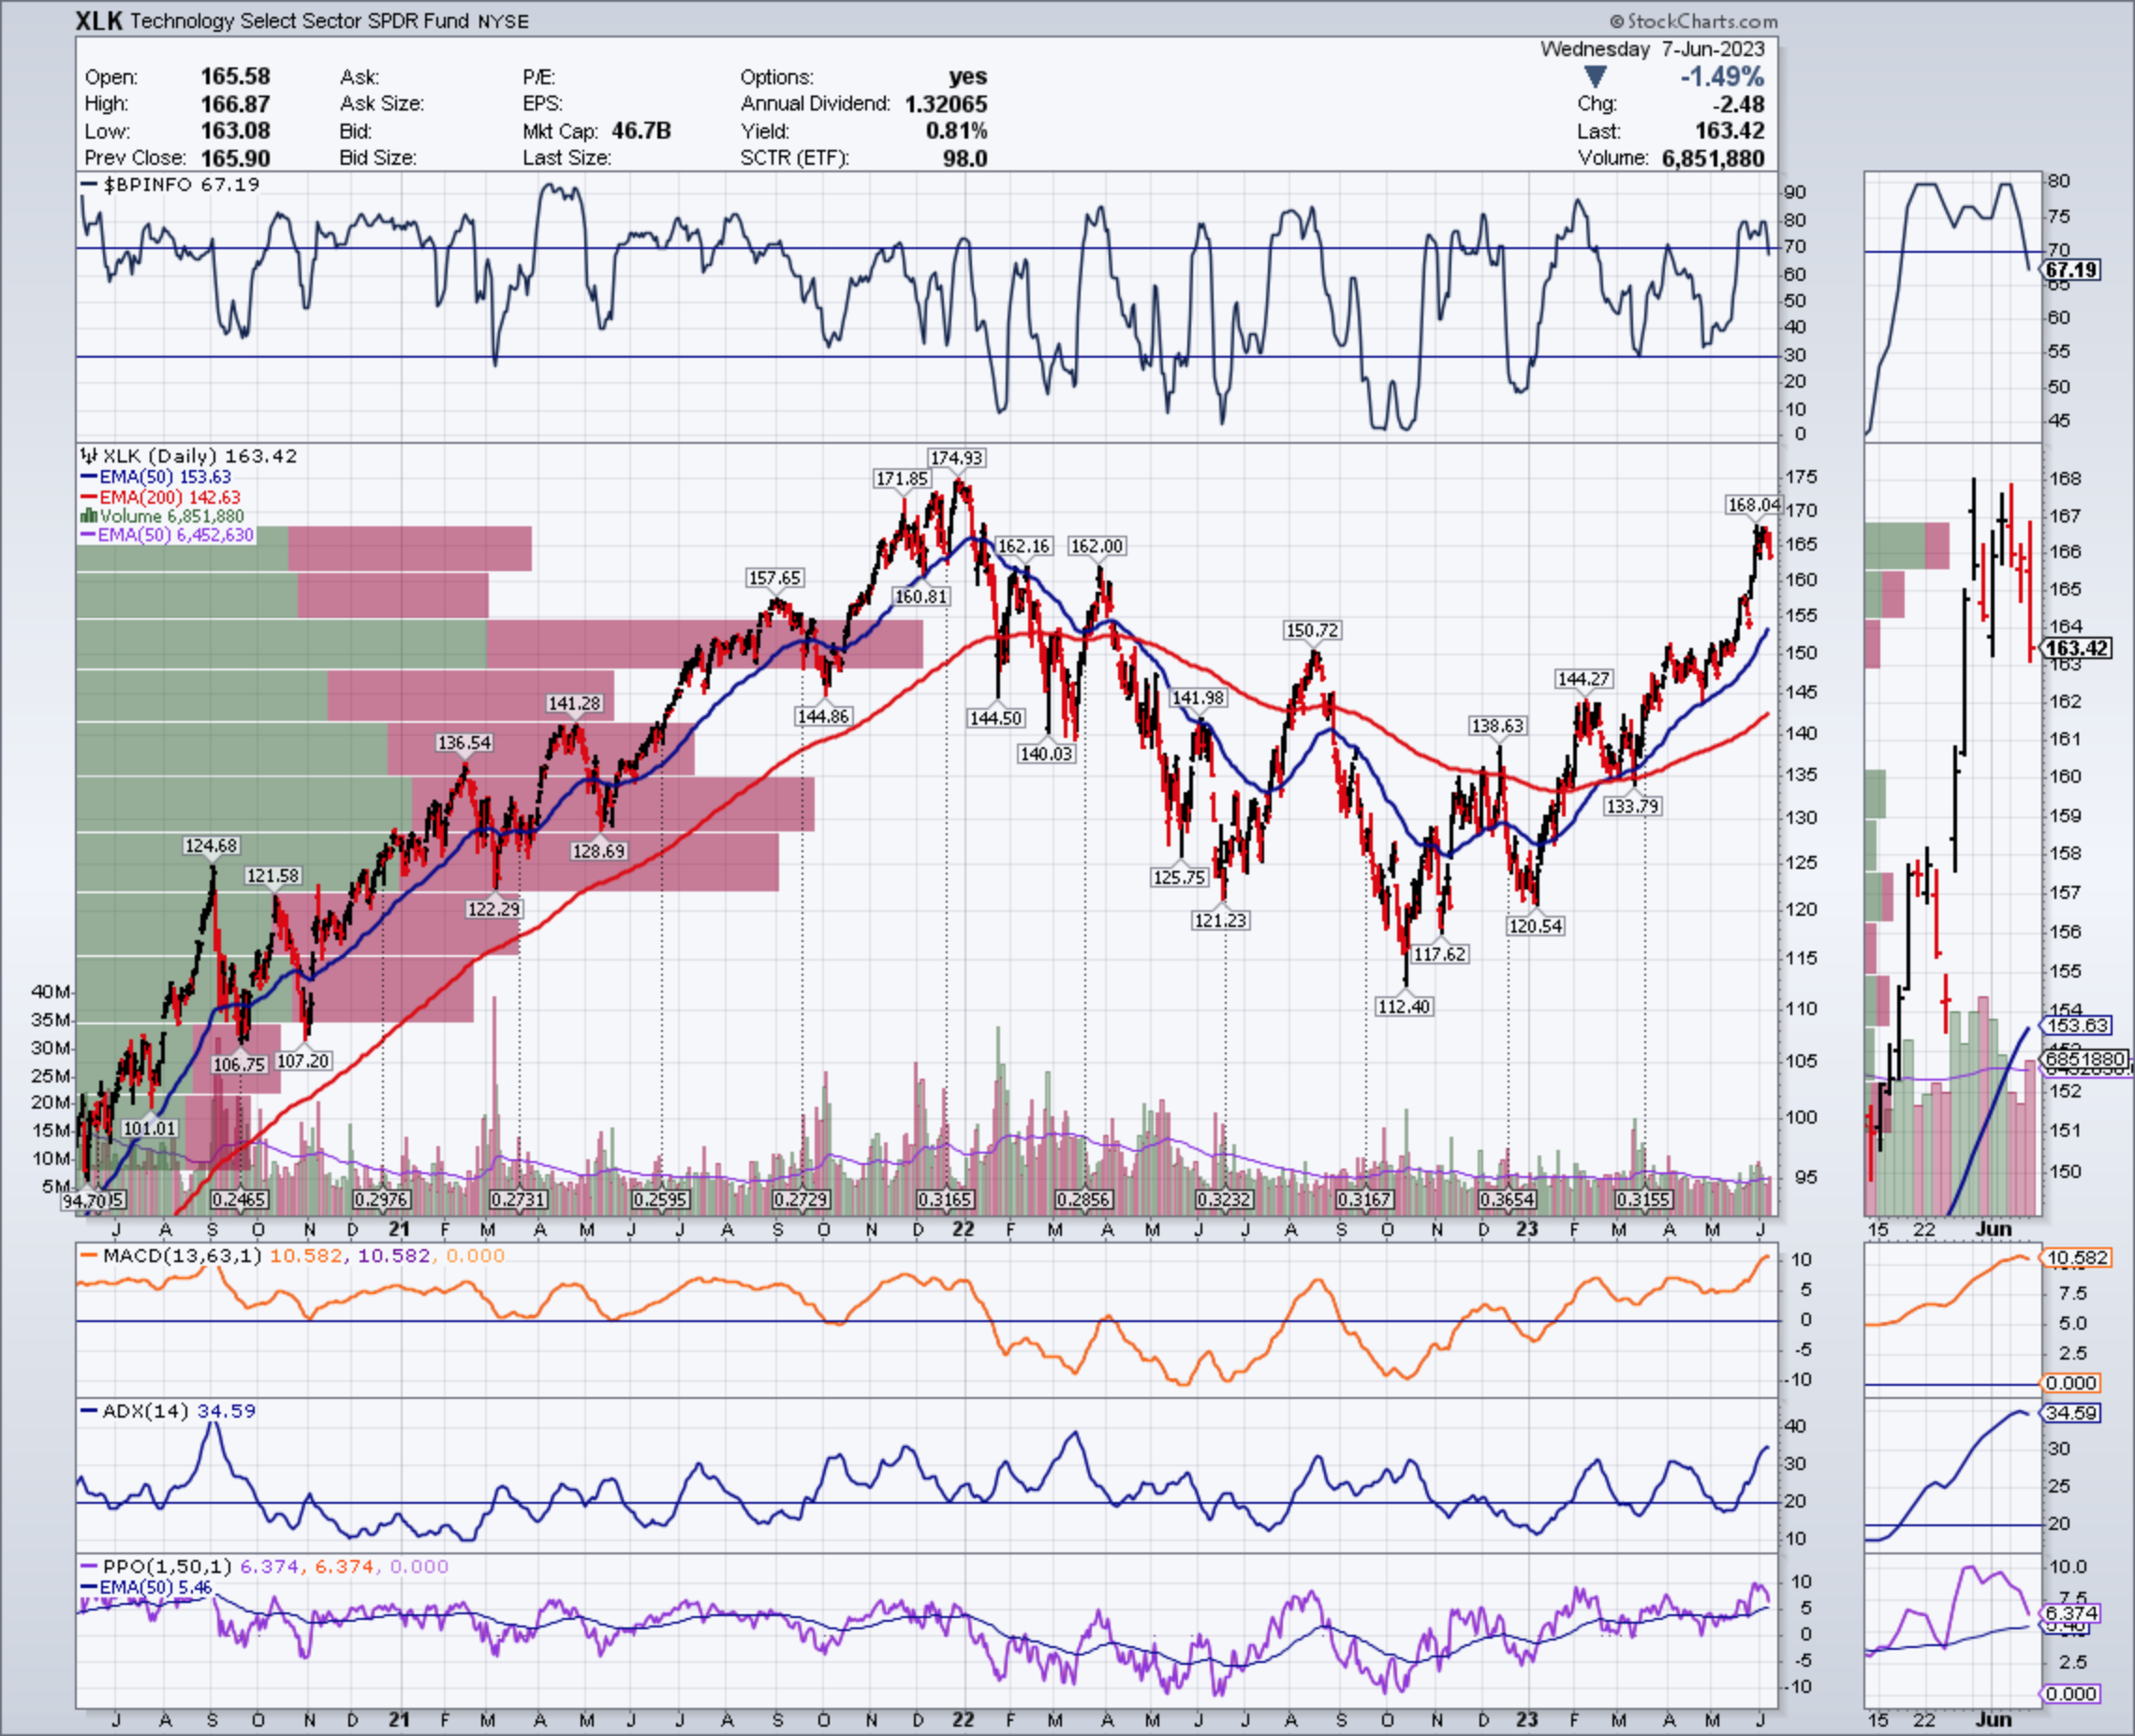Image resolution: width=2135 pixels, height=1736 pixels.
Task: Click the 162.16 price label
Action: click(1025, 546)
